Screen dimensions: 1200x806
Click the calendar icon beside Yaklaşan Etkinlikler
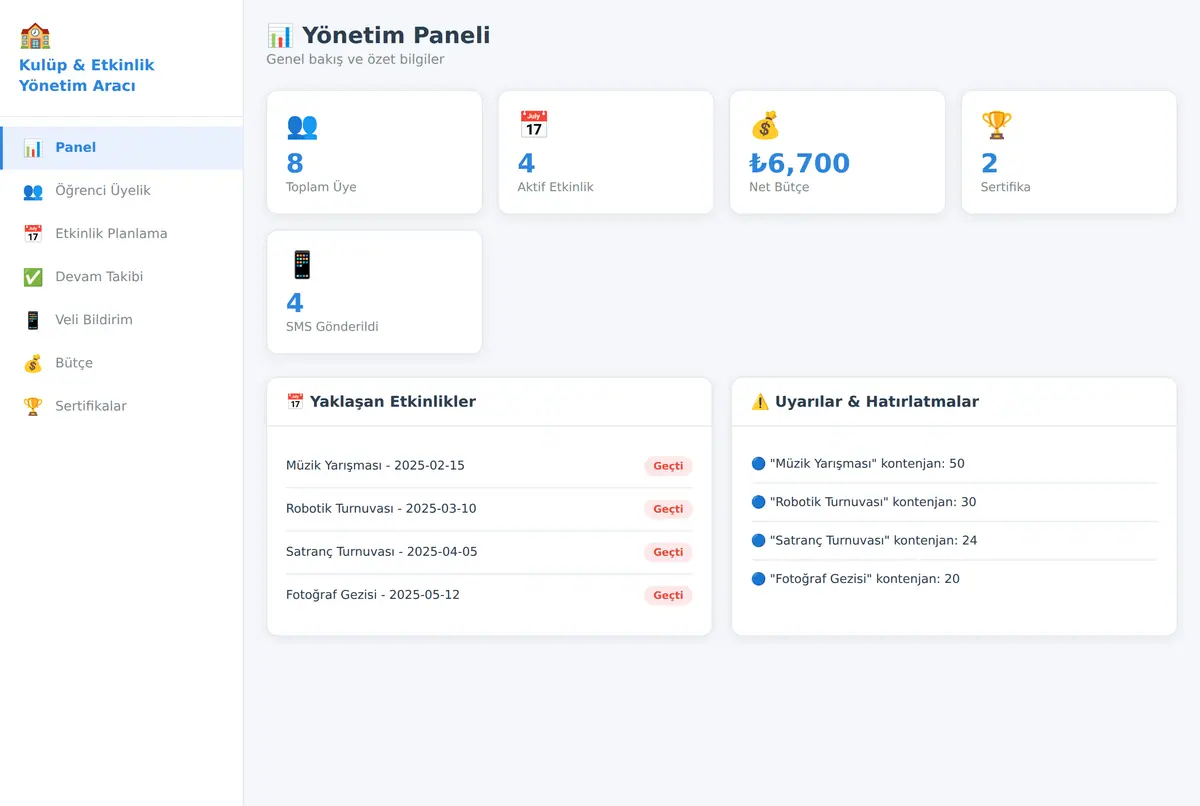click(x=295, y=402)
